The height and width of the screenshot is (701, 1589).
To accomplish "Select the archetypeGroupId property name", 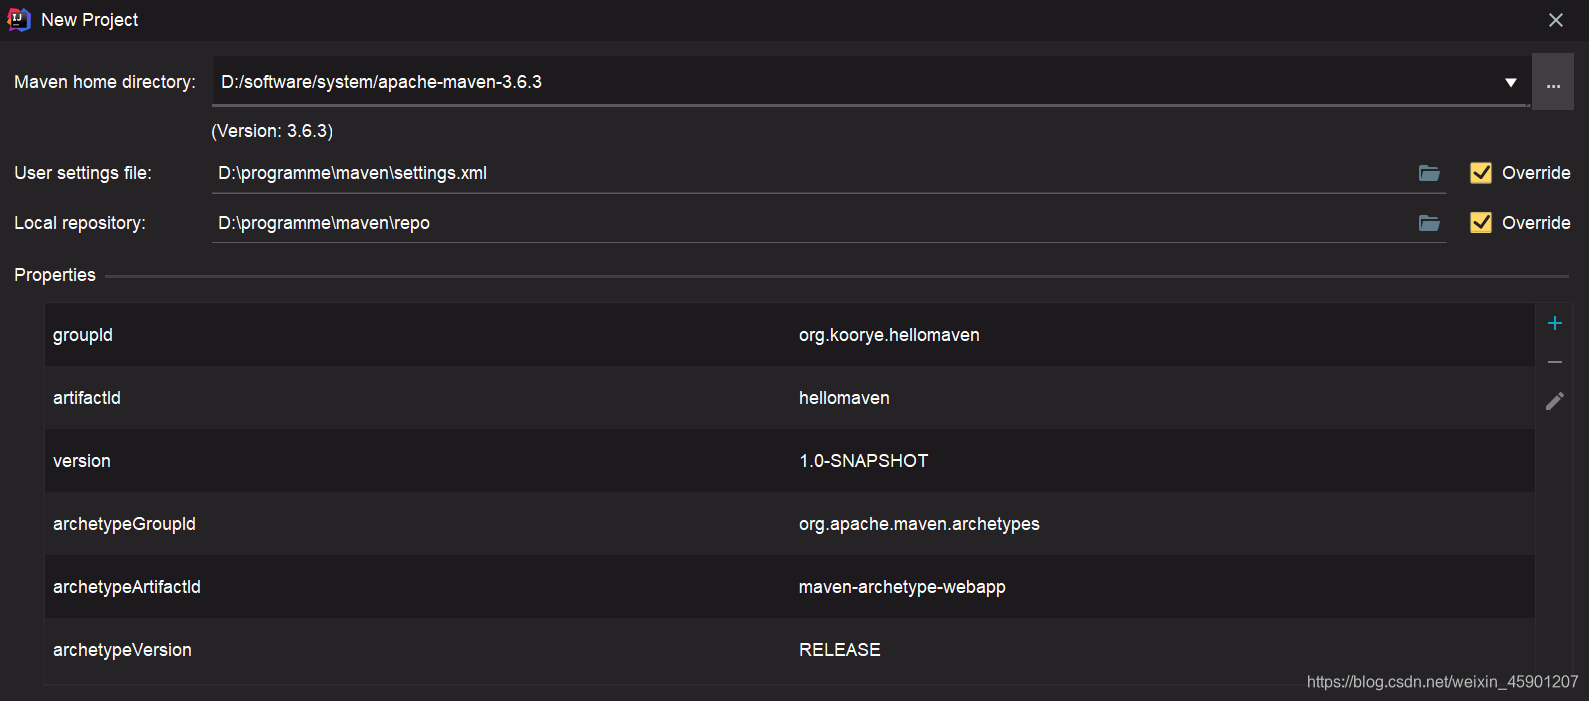I will click(124, 524).
